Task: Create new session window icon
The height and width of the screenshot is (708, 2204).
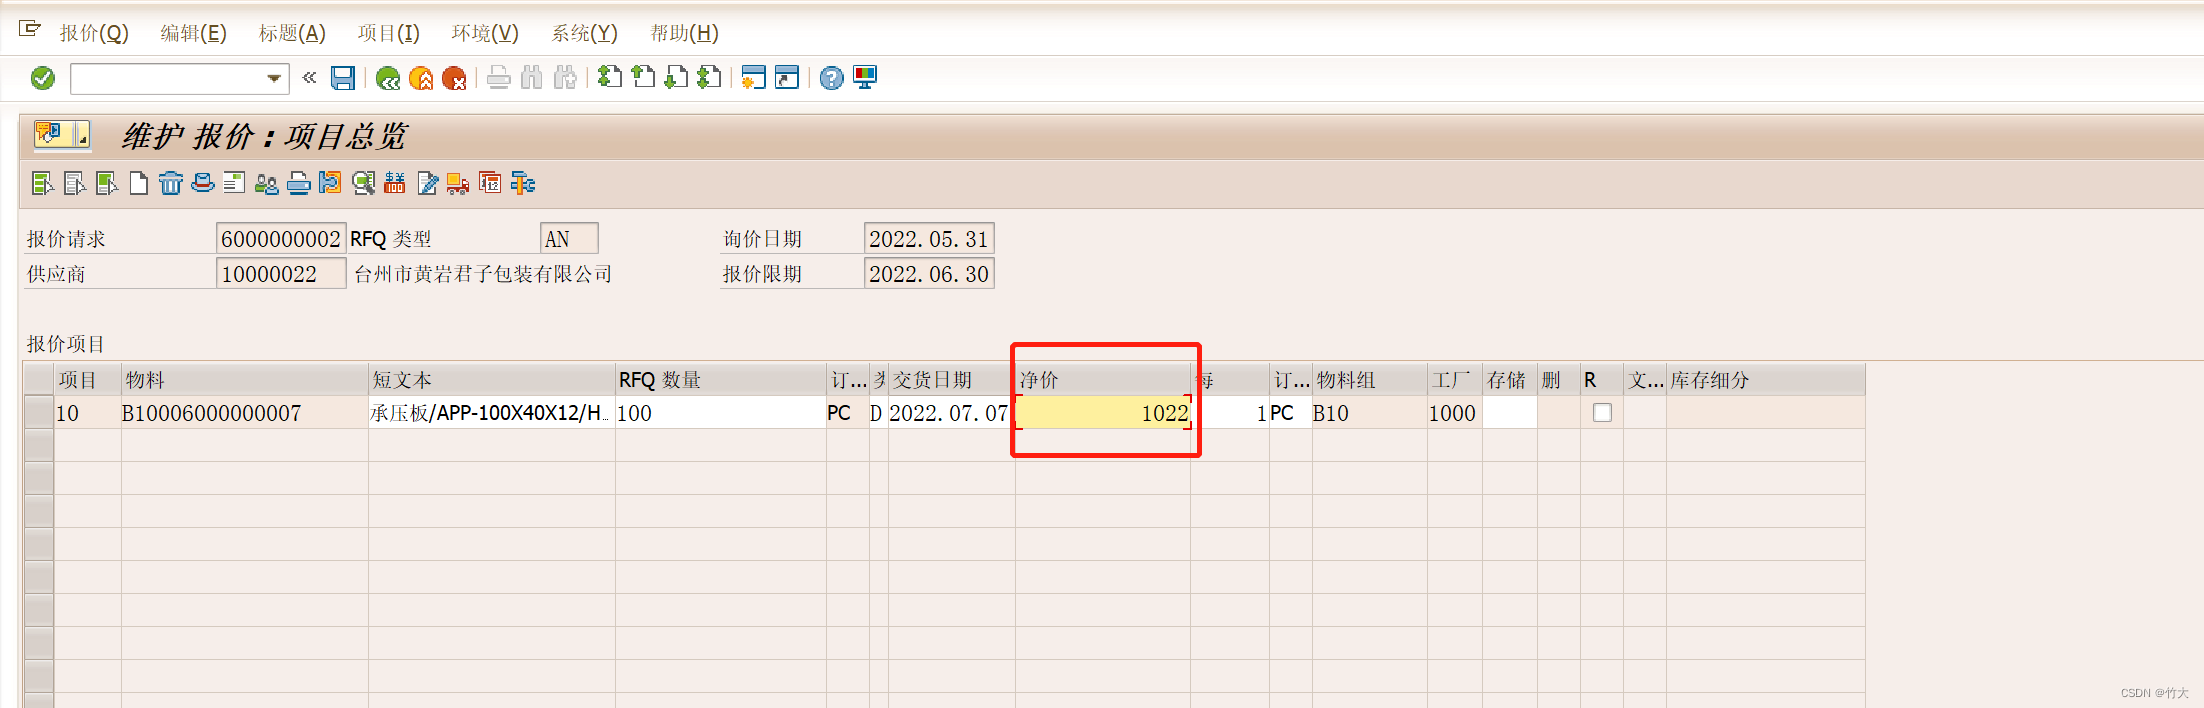Action: click(754, 78)
